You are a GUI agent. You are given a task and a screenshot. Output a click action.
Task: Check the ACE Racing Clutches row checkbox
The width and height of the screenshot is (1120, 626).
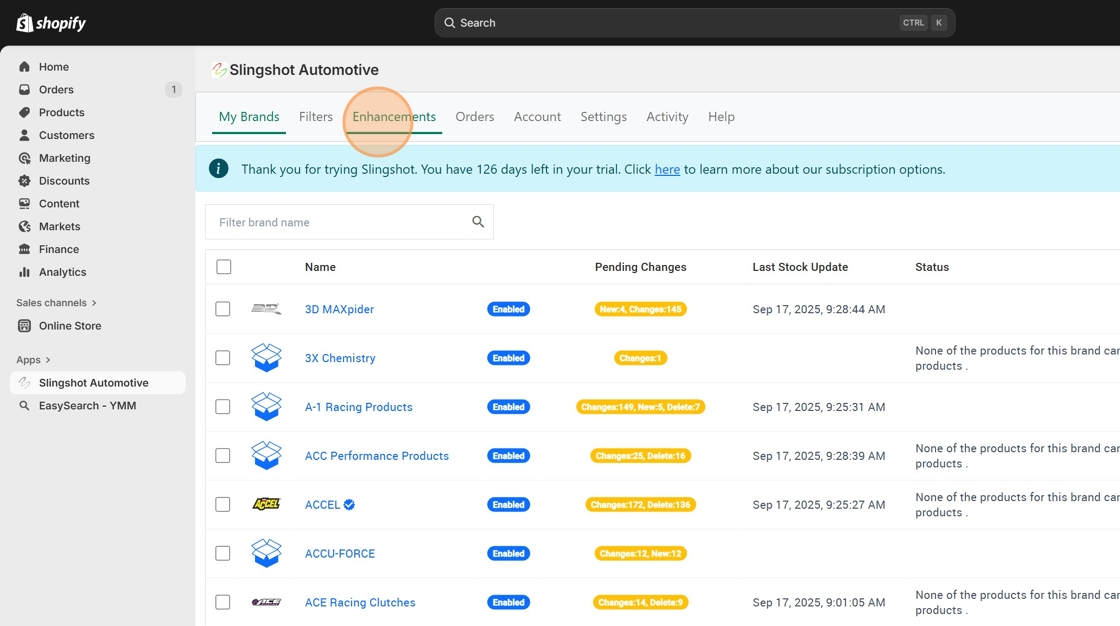click(x=223, y=602)
